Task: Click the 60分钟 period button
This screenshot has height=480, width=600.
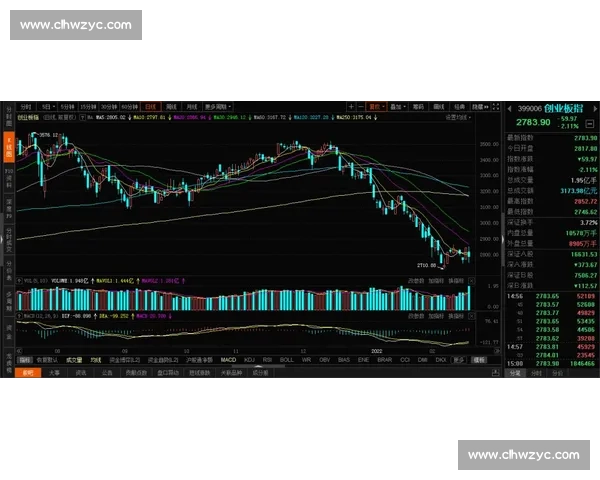Action: click(x=130, y=107)
